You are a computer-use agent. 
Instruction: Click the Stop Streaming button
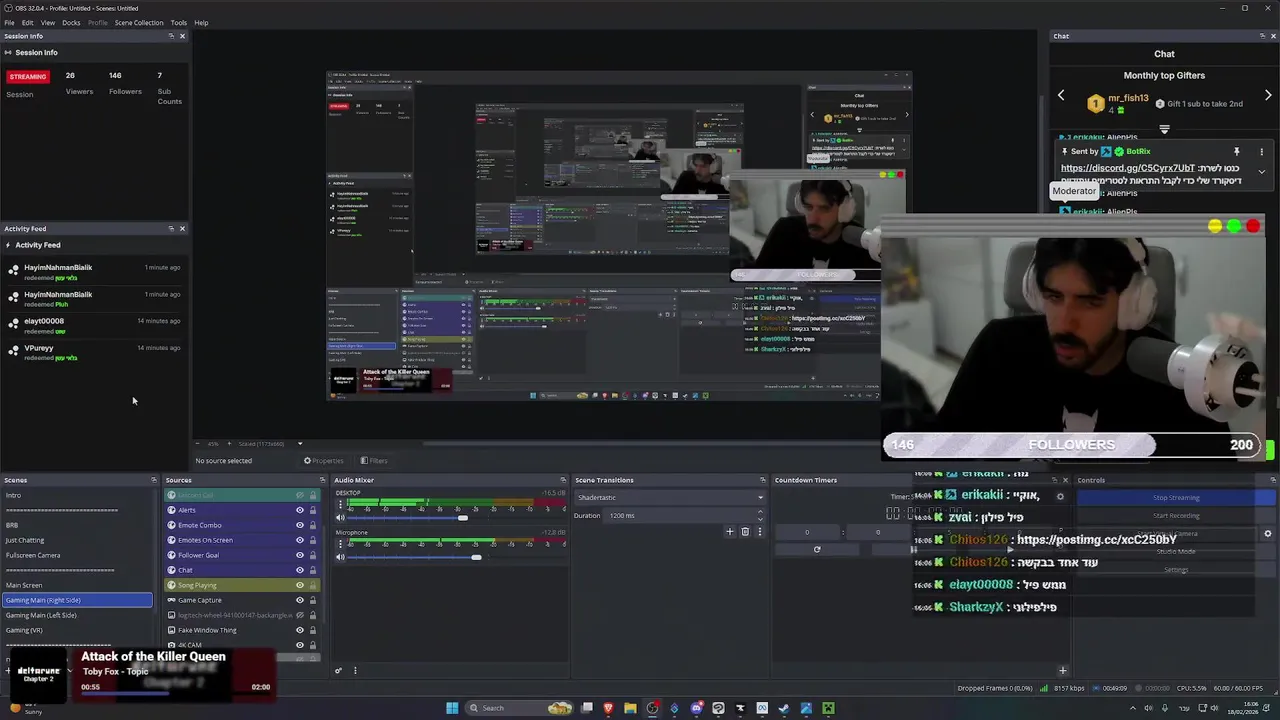point(1176,497)
